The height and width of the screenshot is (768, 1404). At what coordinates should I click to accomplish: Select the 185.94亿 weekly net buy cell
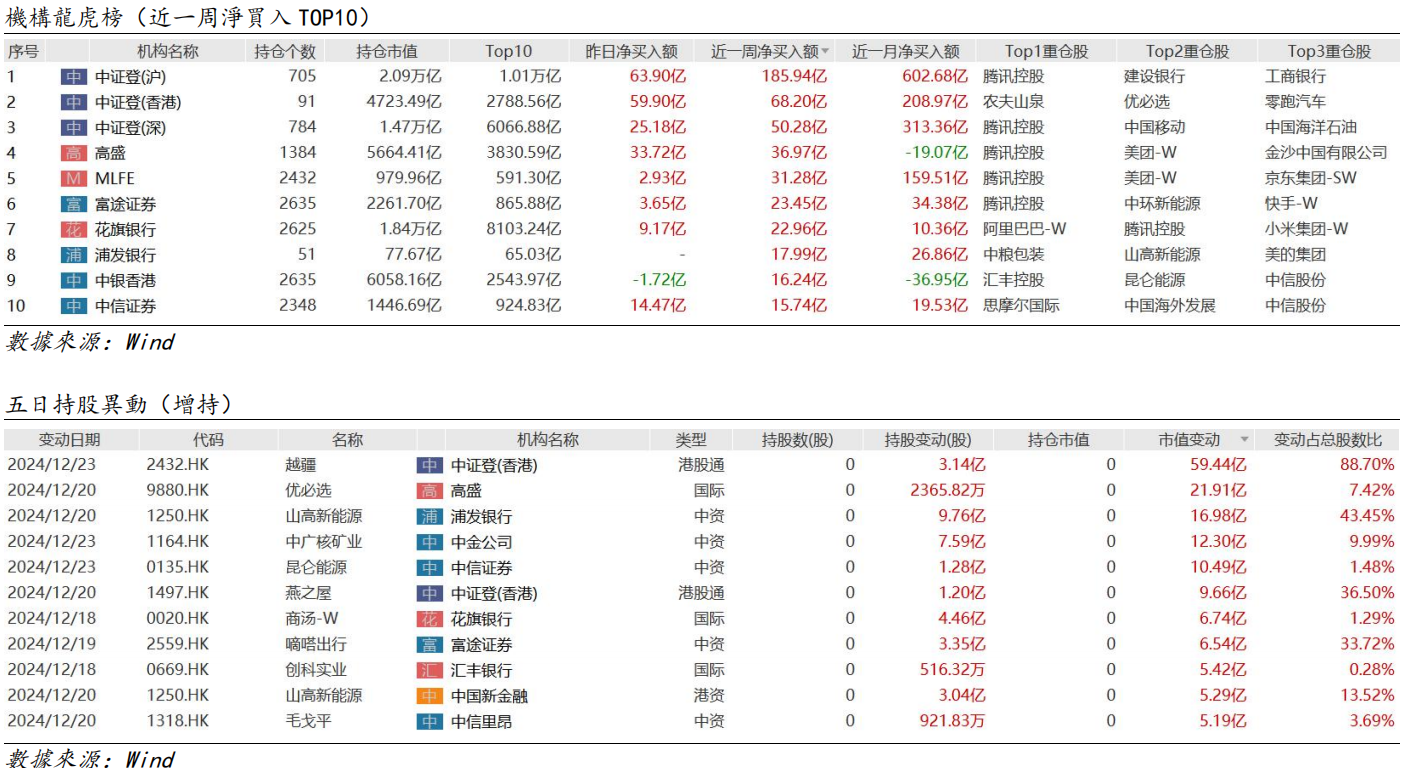click(795, 76)
